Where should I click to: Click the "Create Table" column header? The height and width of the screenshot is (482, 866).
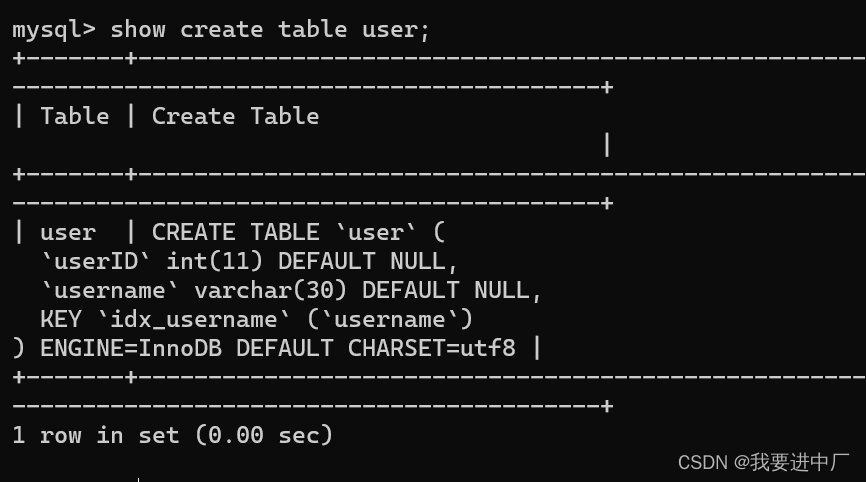click(x=235, y=116)
